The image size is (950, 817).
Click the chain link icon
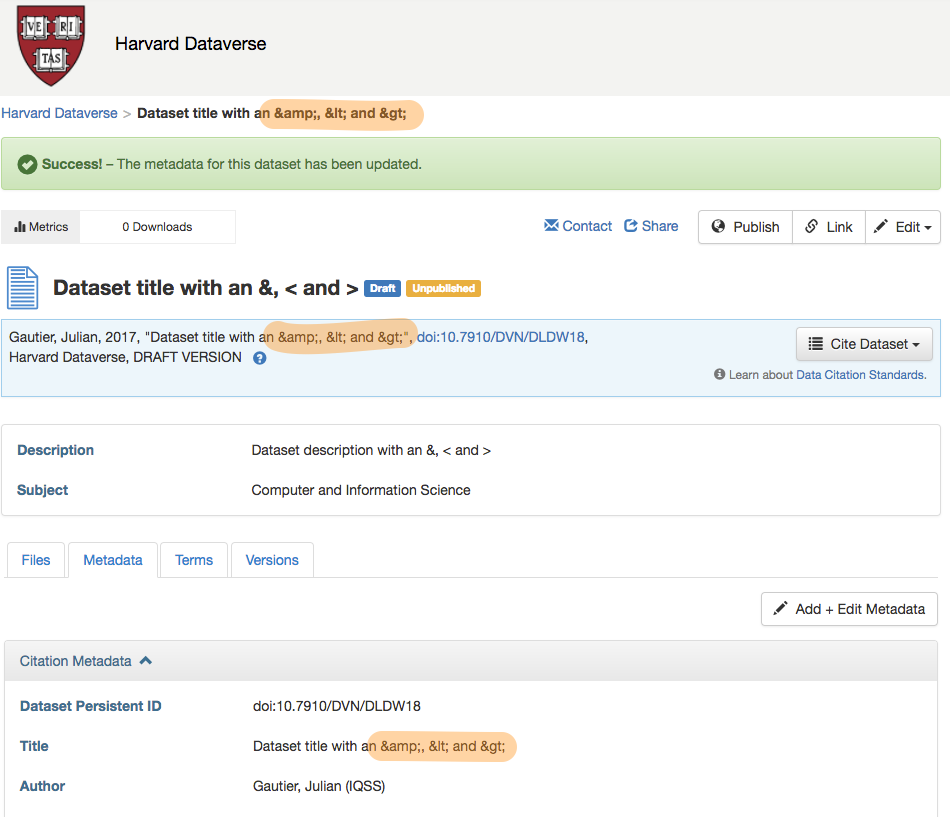(x=811, y=226)
